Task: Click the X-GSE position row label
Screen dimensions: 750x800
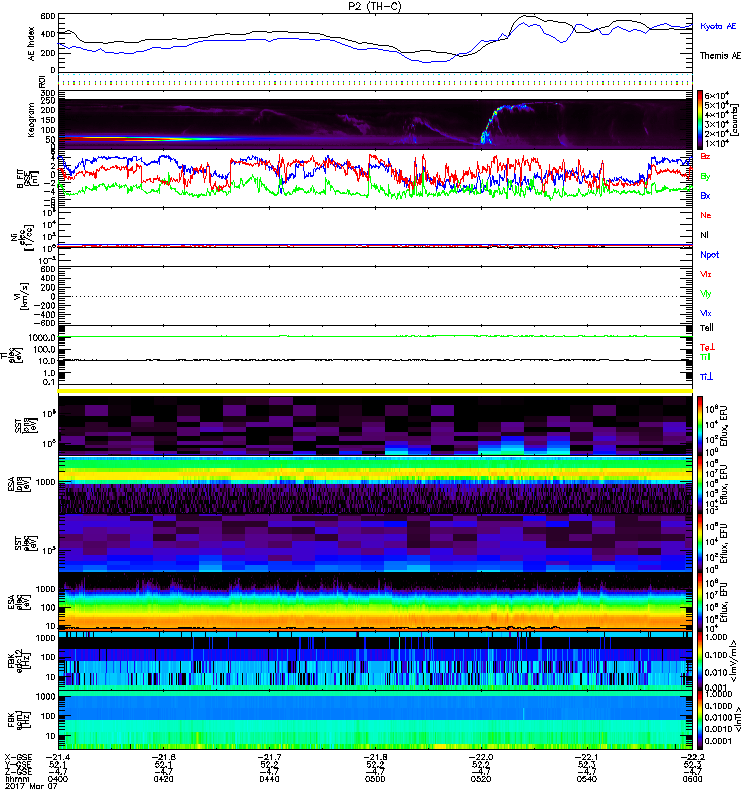Action: (x=18, y=757)
